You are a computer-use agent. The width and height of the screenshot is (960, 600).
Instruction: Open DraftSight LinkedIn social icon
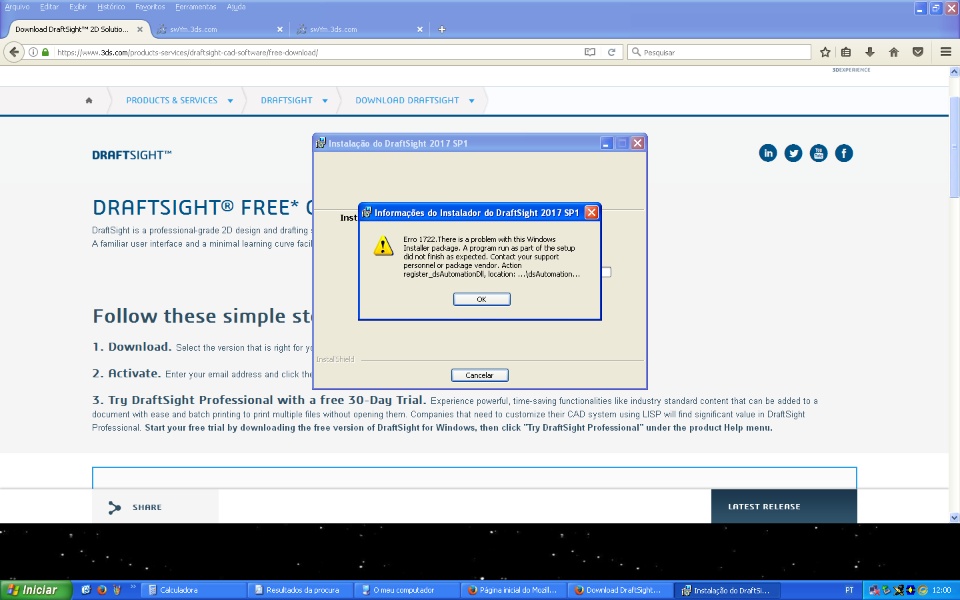(x=768, y=153)
